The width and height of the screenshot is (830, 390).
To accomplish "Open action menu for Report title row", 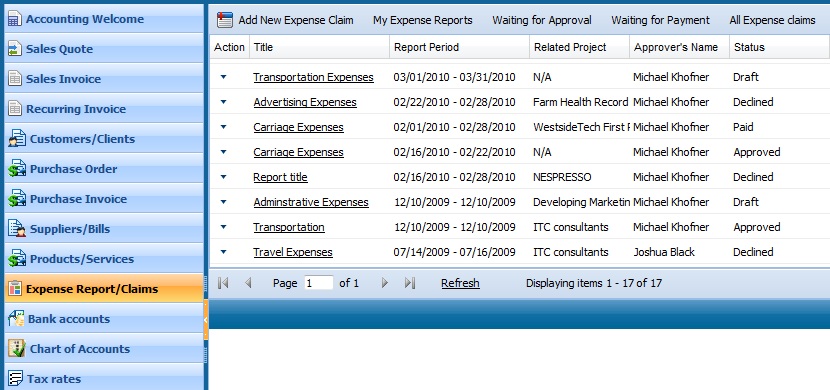I will click(223, 177).
